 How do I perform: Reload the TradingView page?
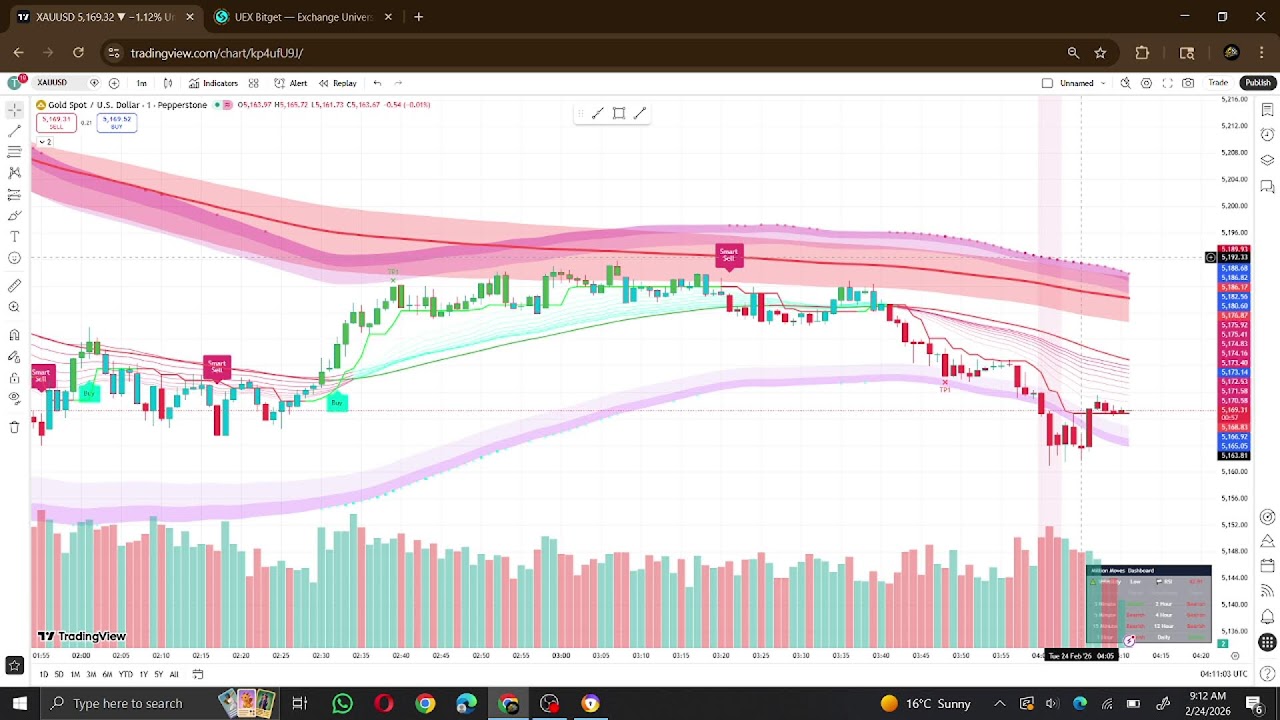point(78,53)
